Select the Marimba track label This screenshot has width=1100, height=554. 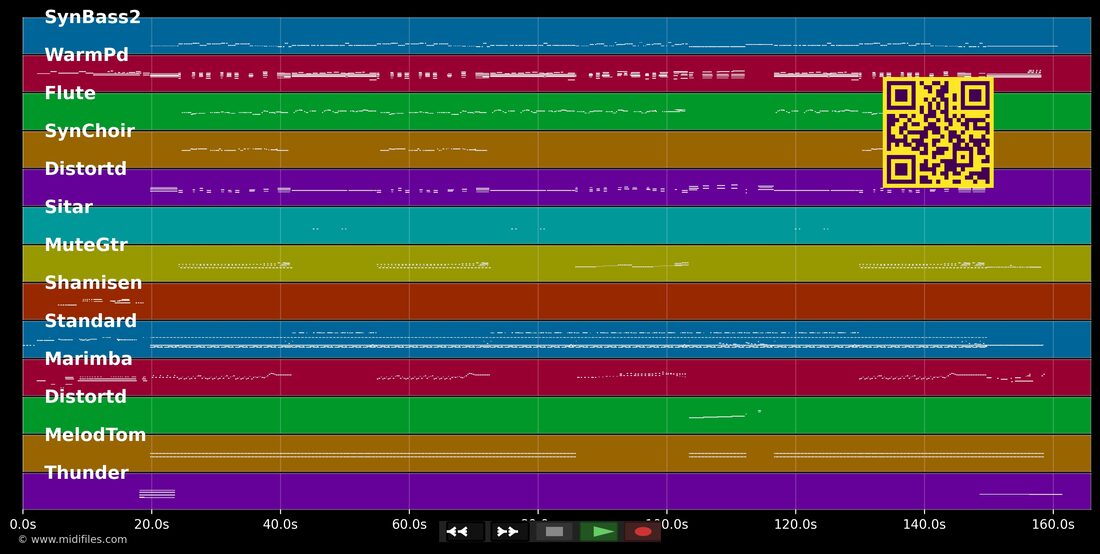88,358
